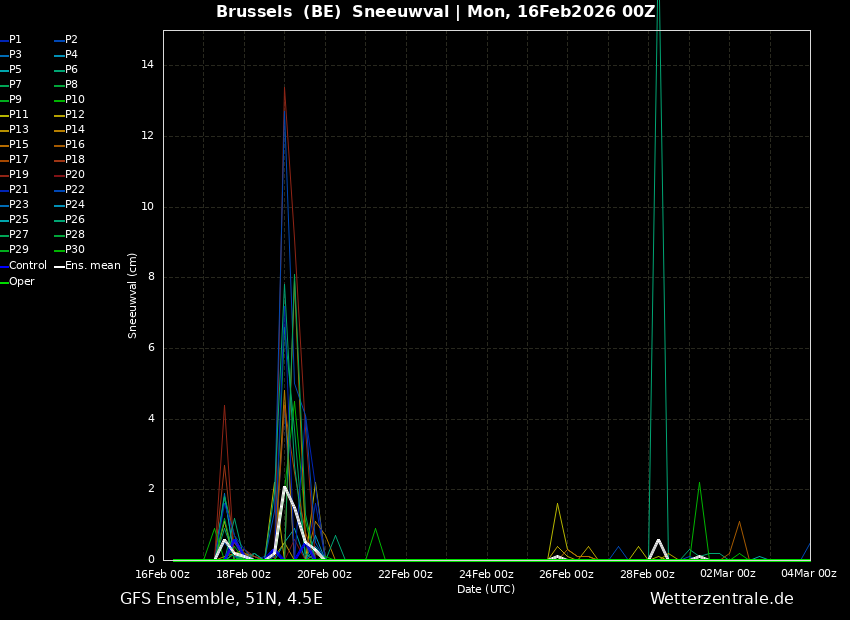Toggle the Oper run legend entry

point(21,282)
